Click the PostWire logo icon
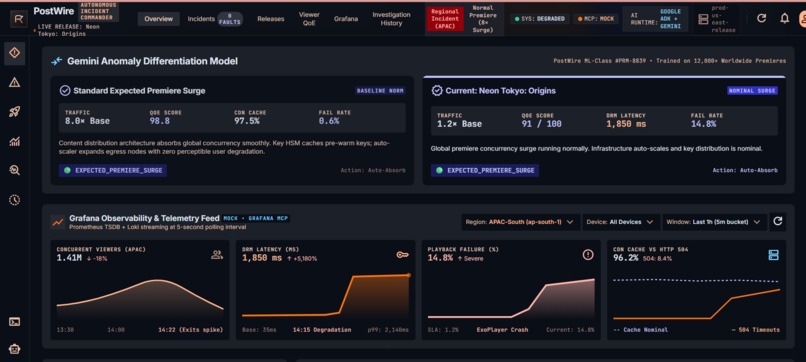The width and height of the screenshot is (806, 362). tap(19, 19)
